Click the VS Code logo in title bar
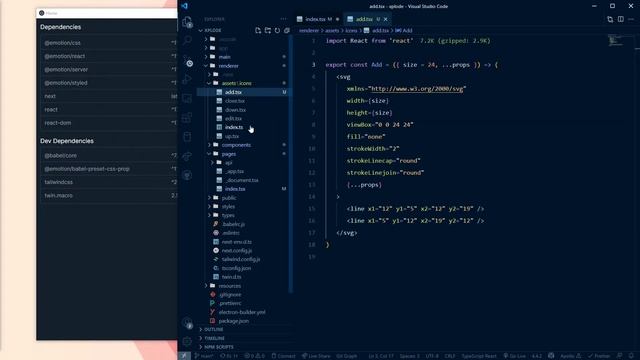640x360 pixels. [x=184, y=6]
